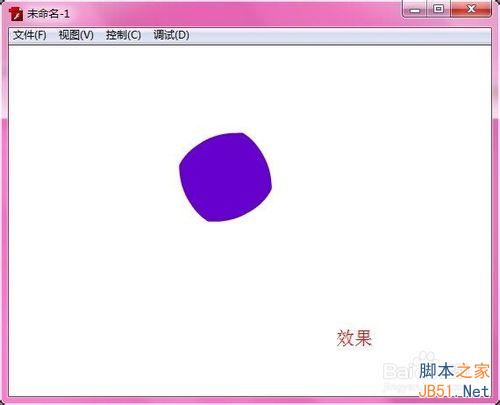Minimize the 未命名-1 window
This screenshot has width=500, height=405.
tap(415, 9)
